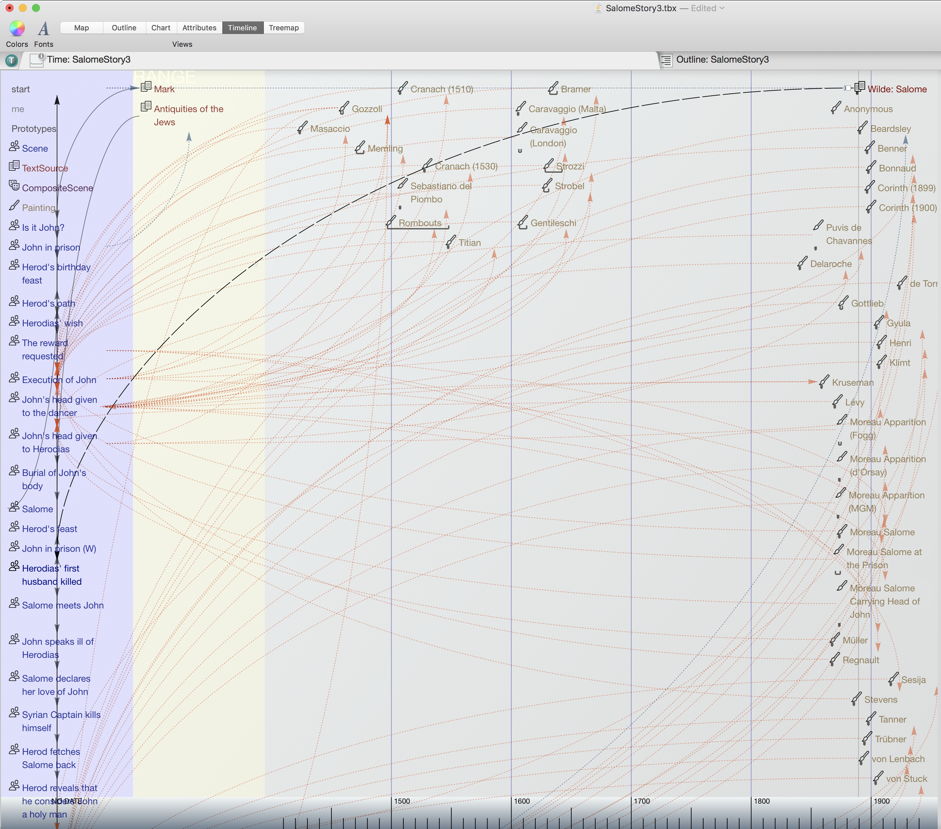Click the 1800 mark on the timeline ruler
This screenshot has width=941, height=829.
coord(763,801)
